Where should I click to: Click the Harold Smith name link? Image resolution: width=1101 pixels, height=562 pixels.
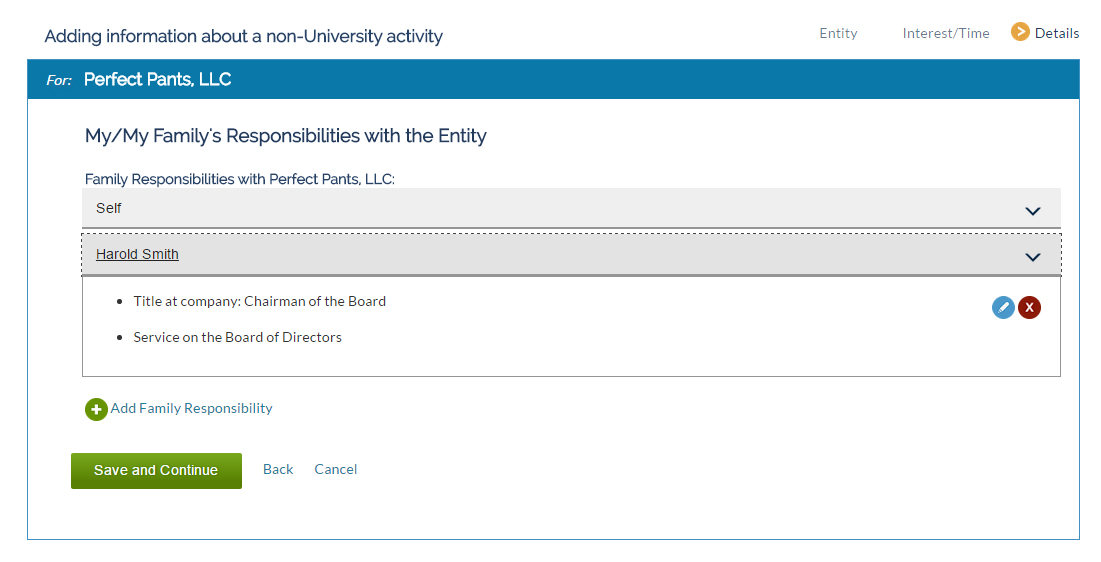coord(137,254)
